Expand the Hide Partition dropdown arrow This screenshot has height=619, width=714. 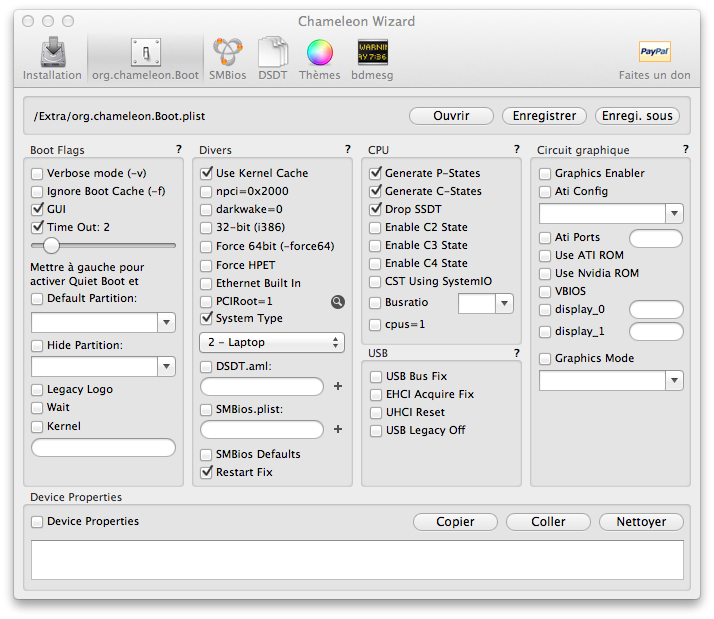167,366
